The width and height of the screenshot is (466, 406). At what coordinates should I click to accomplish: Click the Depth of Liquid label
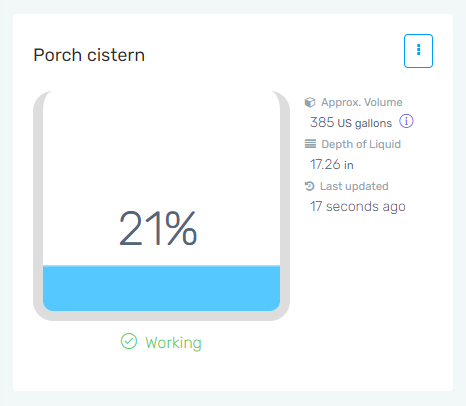coord(361,144)
